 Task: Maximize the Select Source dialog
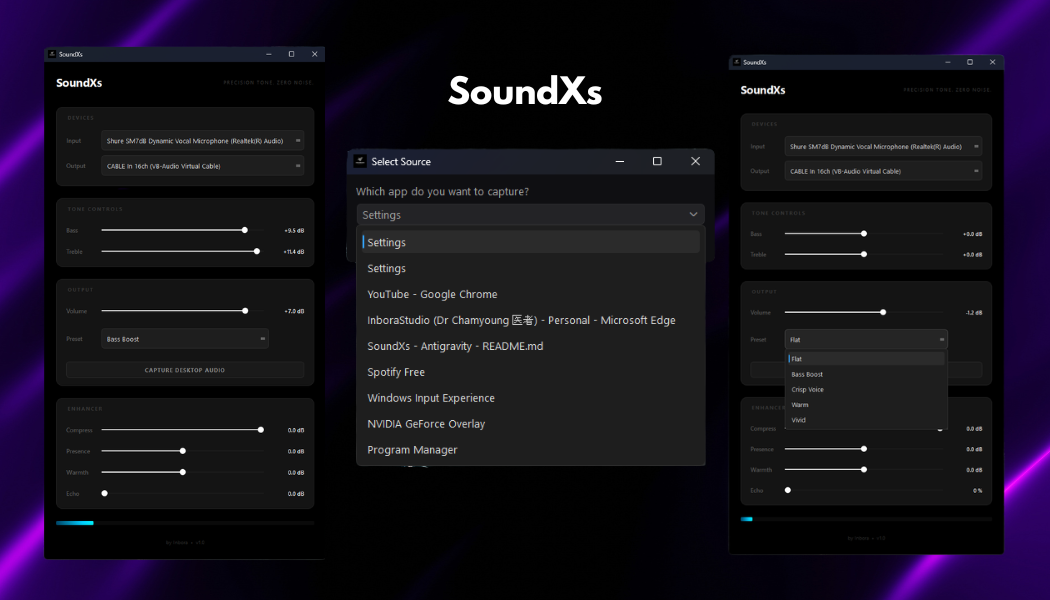pyautogui.click(x=658, y=161)
